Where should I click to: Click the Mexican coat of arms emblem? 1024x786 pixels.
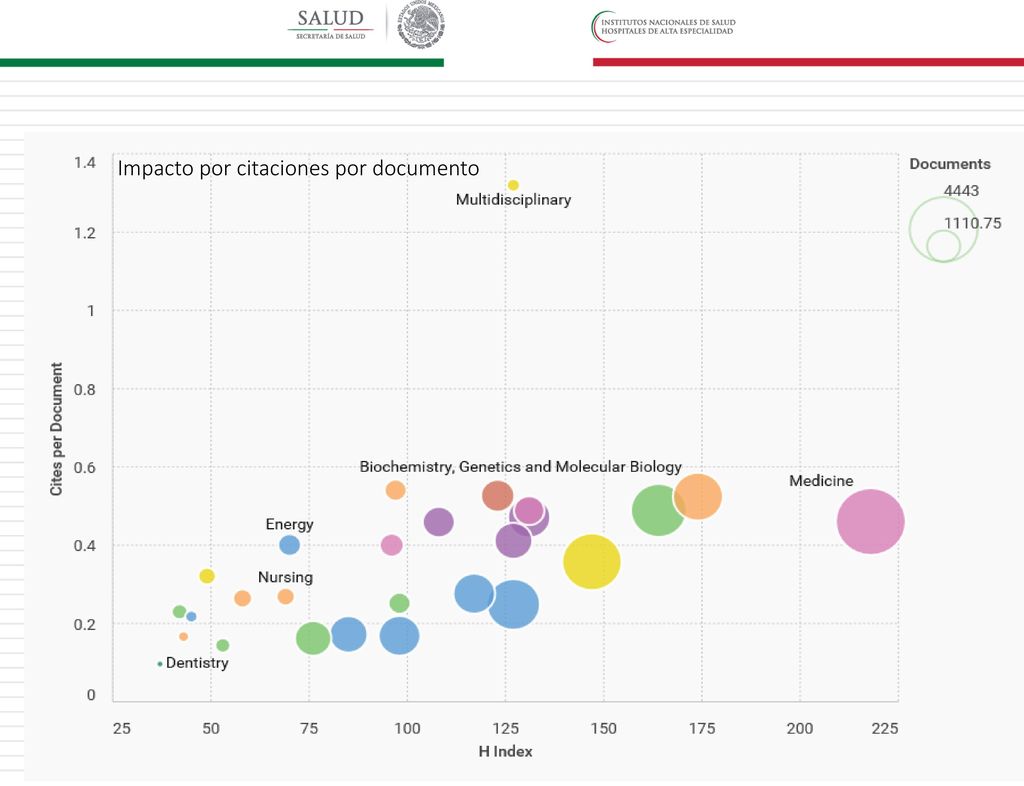pyautogui.click(x=421, y=25)
